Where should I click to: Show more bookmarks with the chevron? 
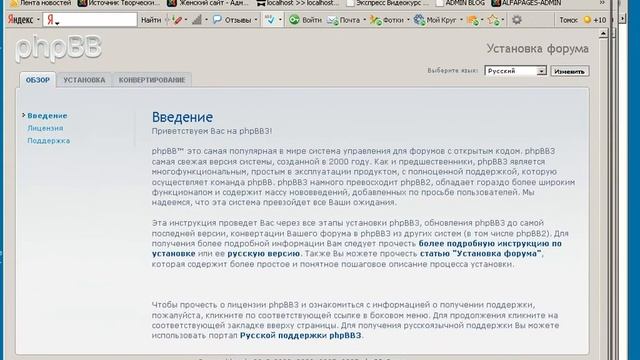602,3
